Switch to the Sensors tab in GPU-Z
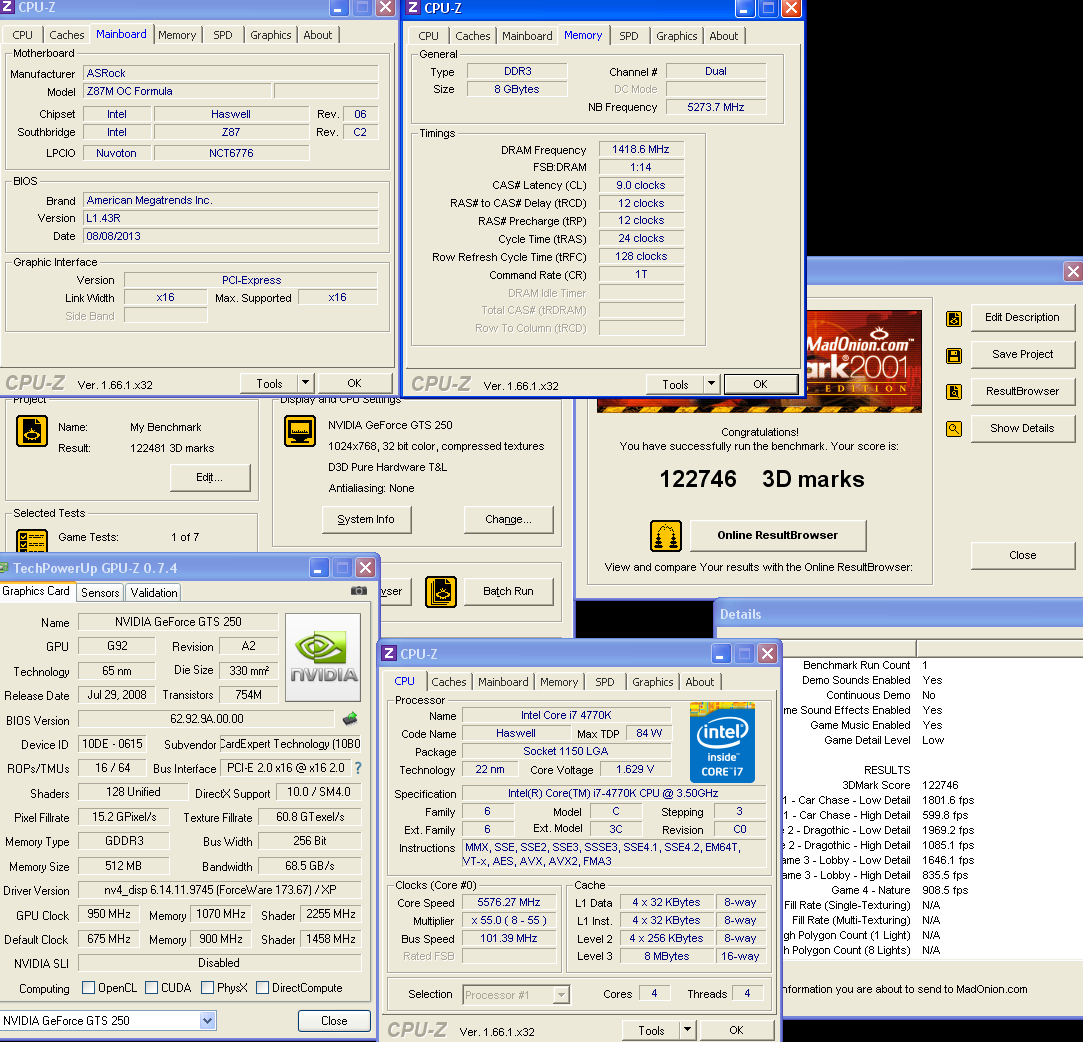This screenshot has width=1083, height=1042. pyautogui.click(x=100, y=592)
